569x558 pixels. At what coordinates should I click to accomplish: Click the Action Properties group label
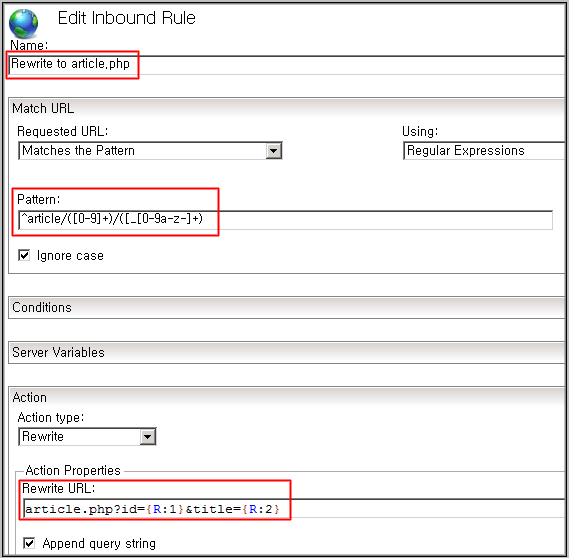pos(73,470)
